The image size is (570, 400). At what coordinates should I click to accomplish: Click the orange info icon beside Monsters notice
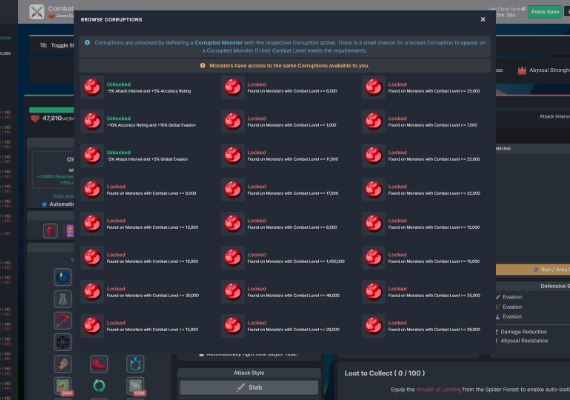pyautogui.click(x=202, y=65)
